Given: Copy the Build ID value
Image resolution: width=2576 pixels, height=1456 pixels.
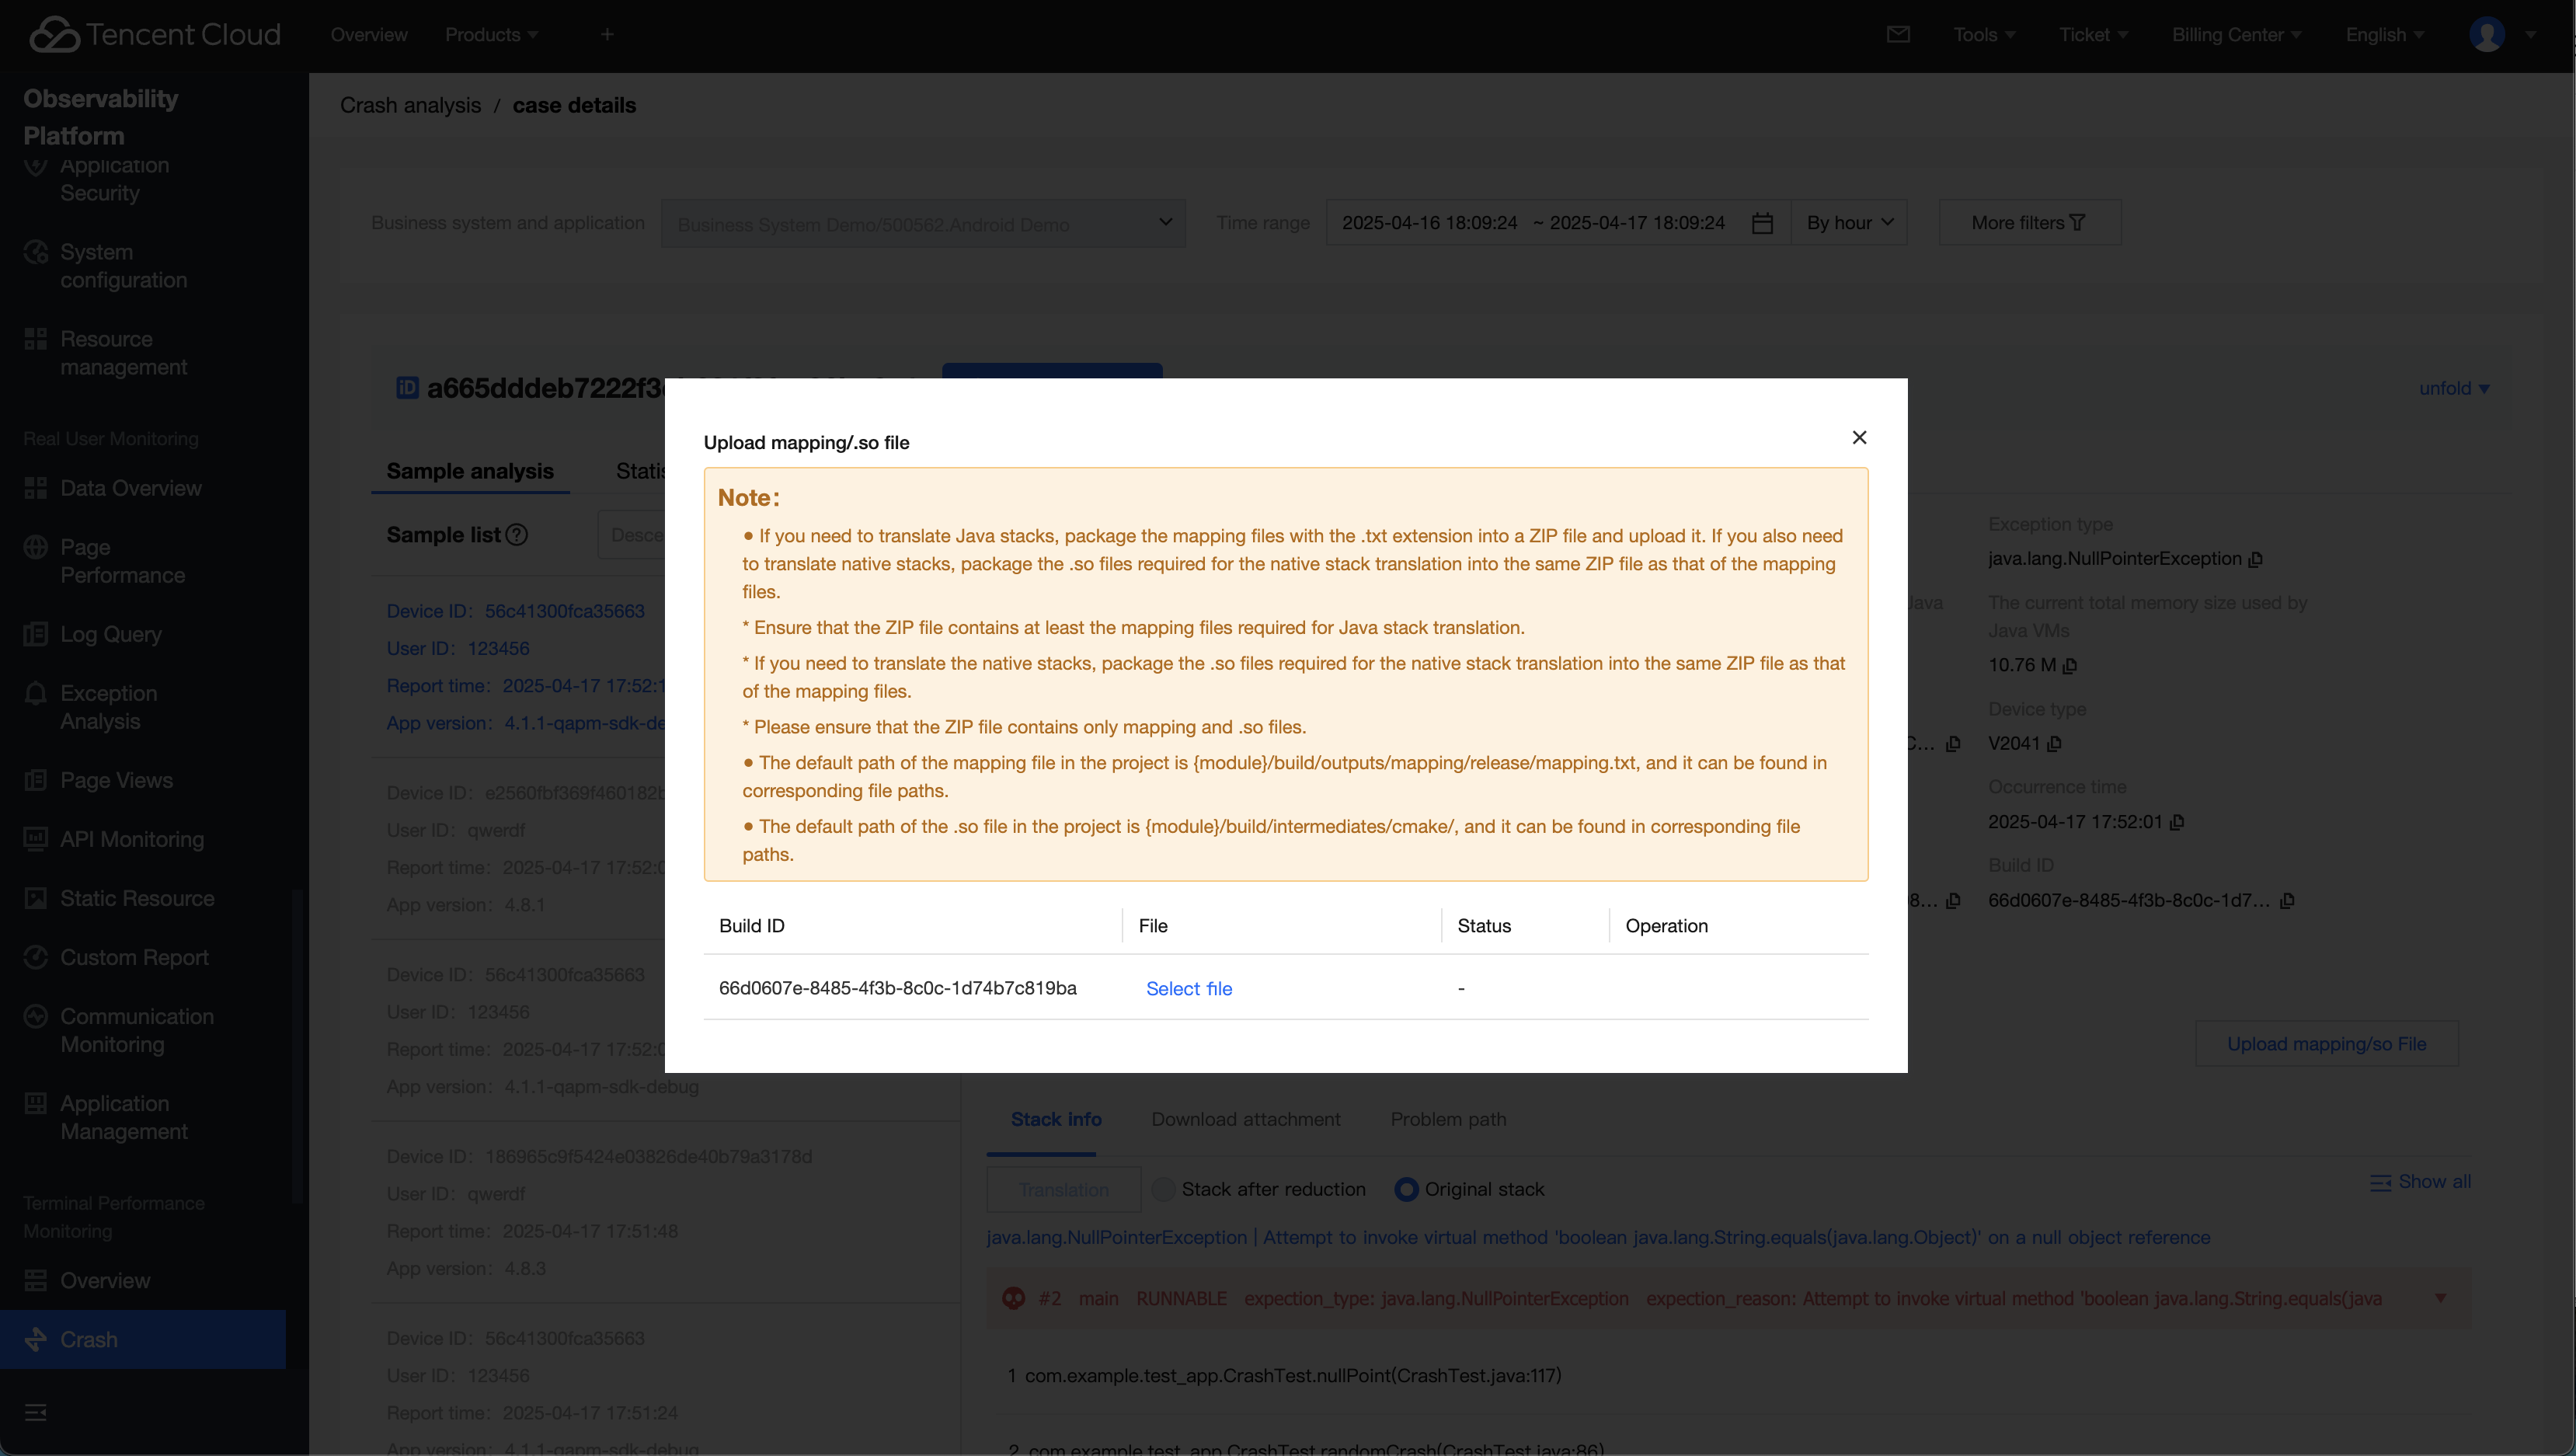Looking at the screenshot, I should tap(2287, 901).
